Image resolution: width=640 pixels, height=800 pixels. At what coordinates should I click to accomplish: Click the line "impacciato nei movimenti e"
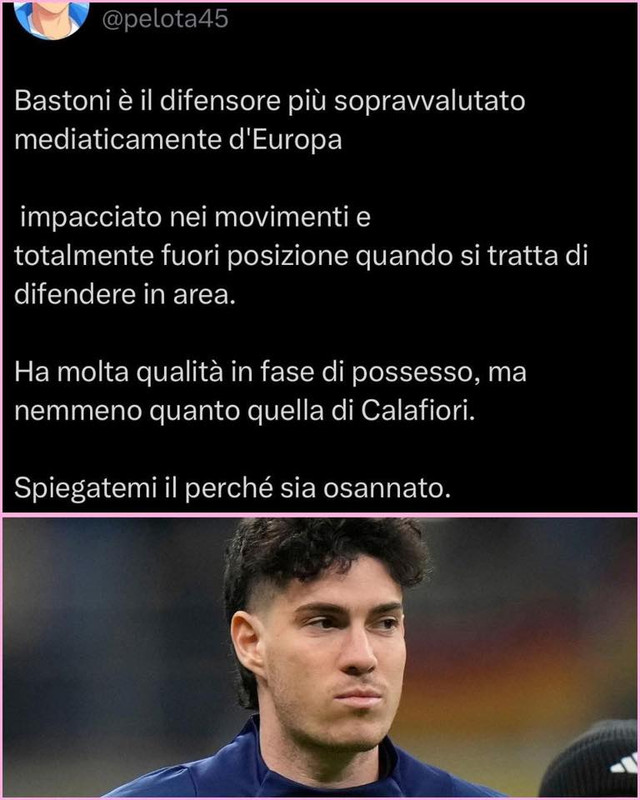point(195,217)
